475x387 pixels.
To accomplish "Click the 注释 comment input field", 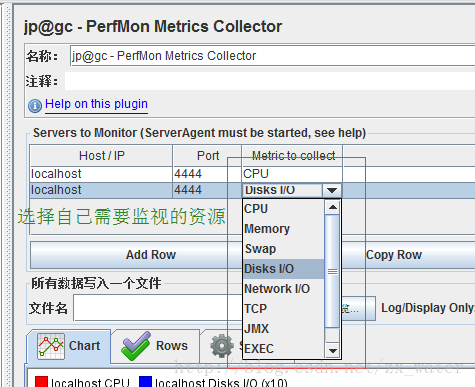I will 270,81.
